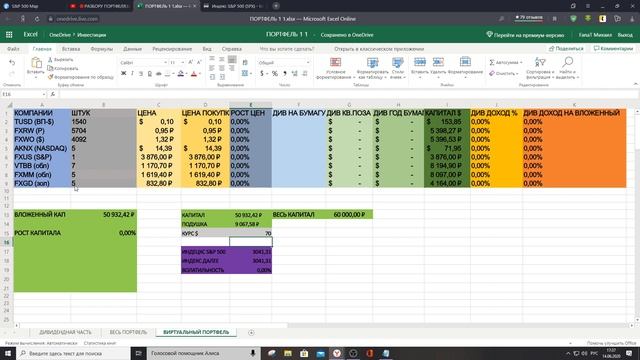Apply the red font color A
The image size is (640, 360).
194,73
